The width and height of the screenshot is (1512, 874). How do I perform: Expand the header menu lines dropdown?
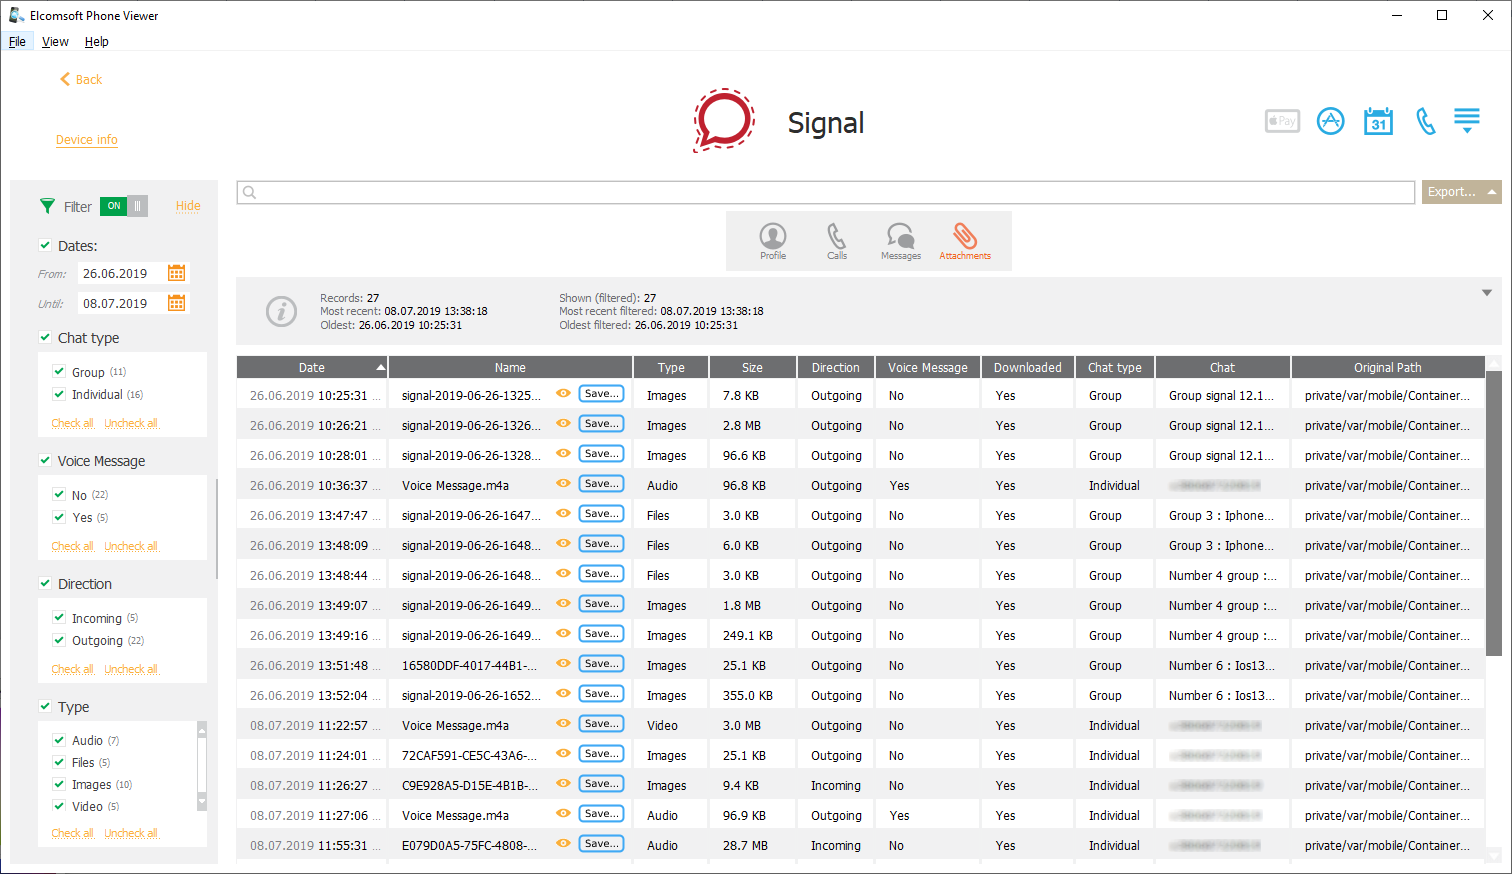click(x=1466, y=122)
